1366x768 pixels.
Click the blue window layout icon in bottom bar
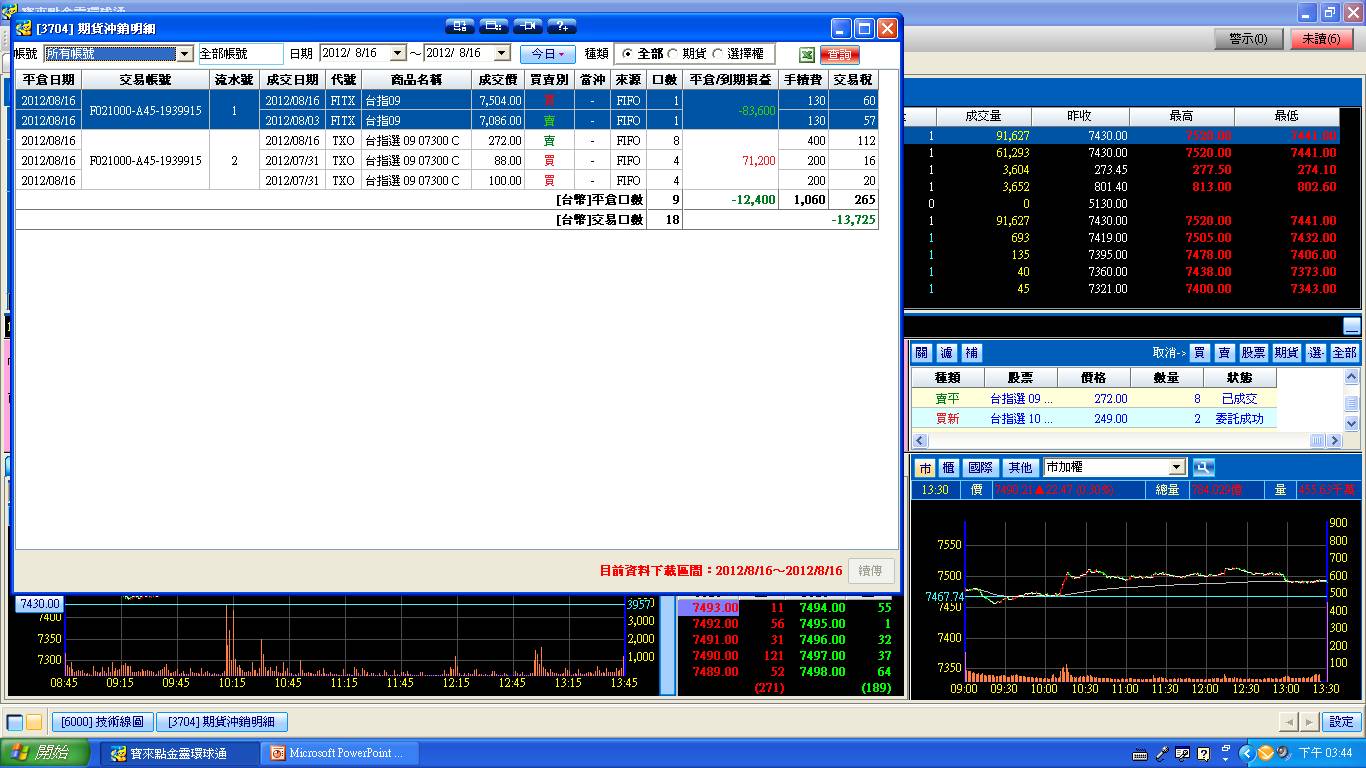coord(15,722)
